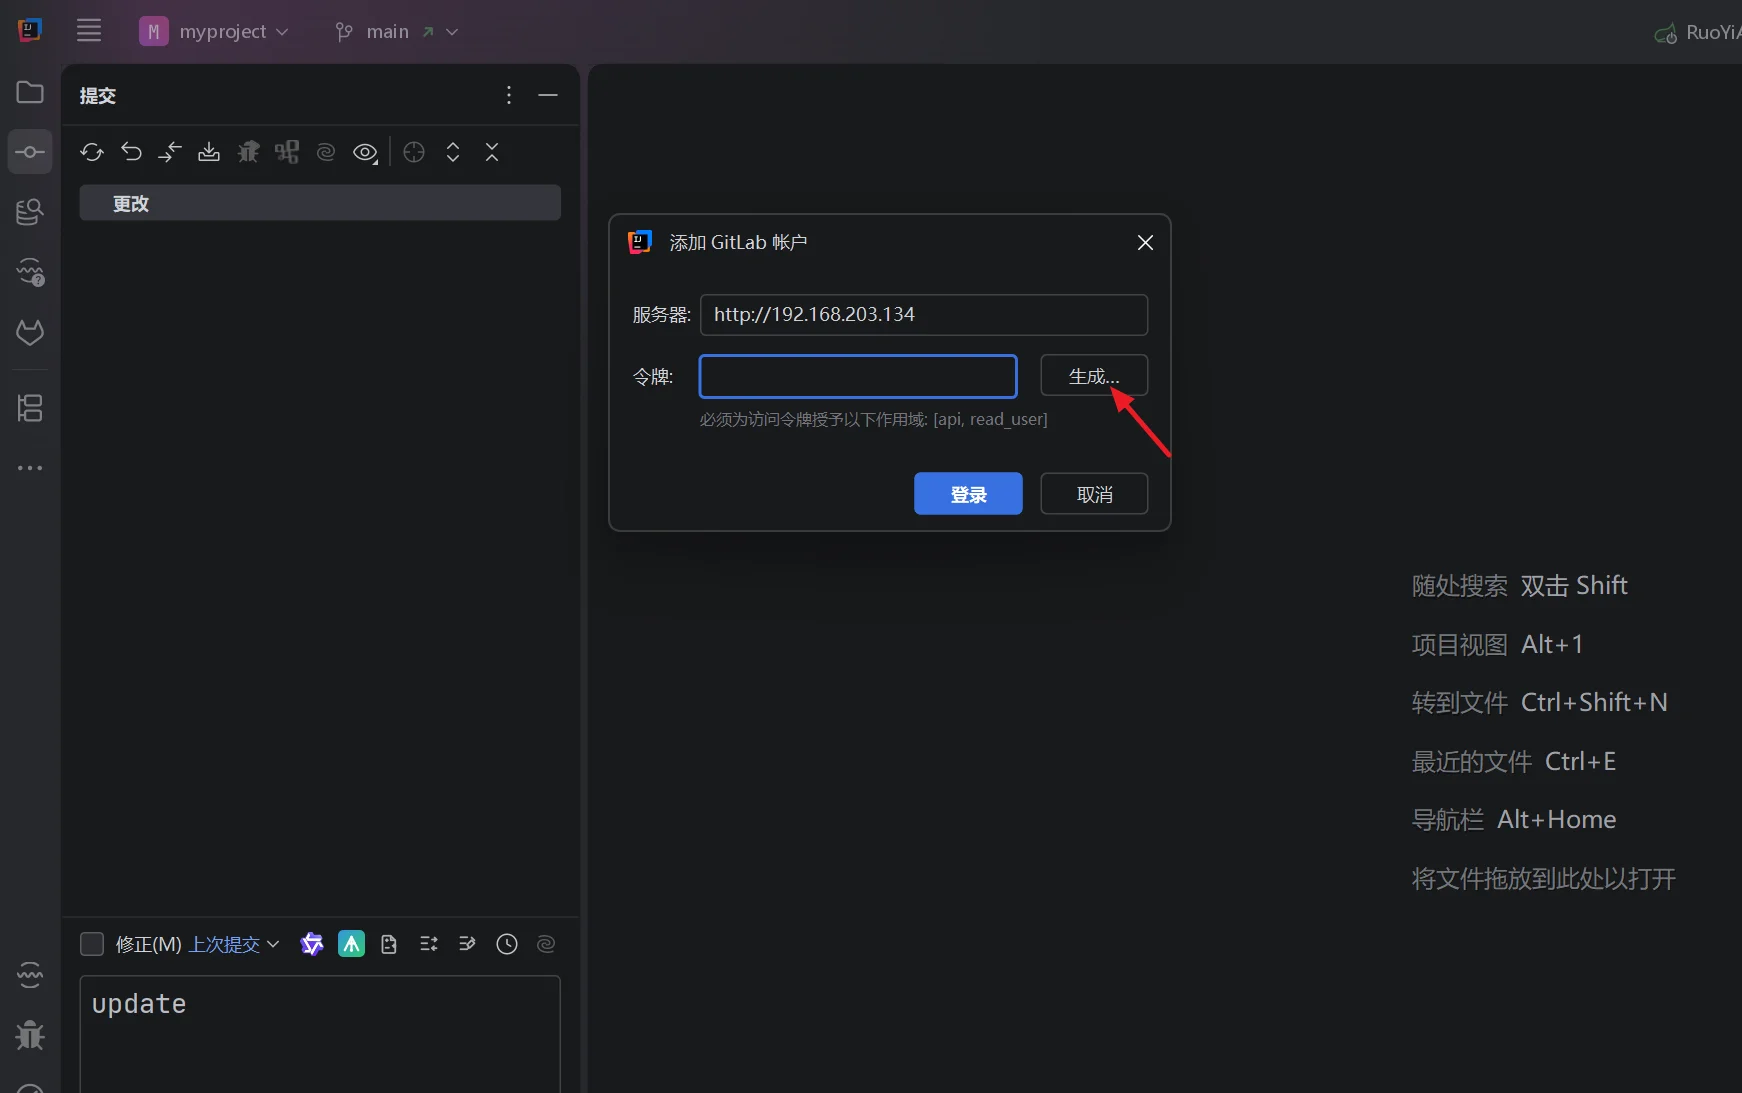Open the 上次提交 dropdown

234,944
